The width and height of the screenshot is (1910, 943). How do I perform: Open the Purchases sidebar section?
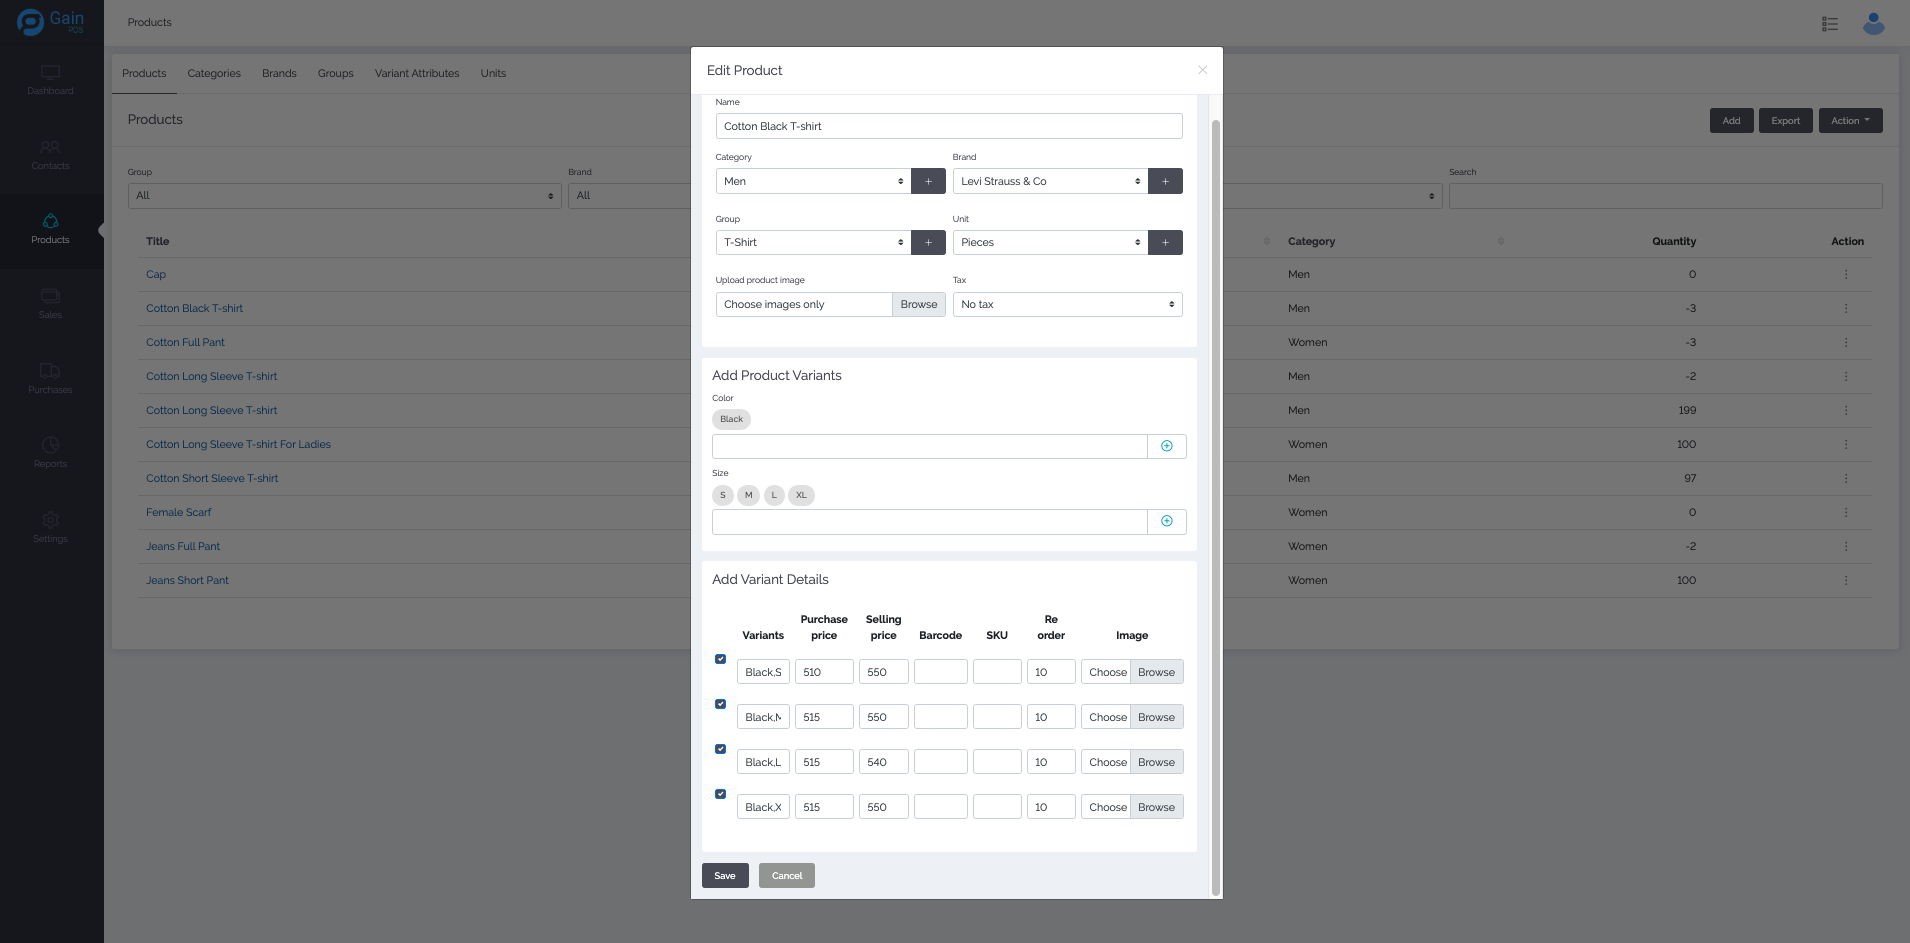tap(50, 378)
